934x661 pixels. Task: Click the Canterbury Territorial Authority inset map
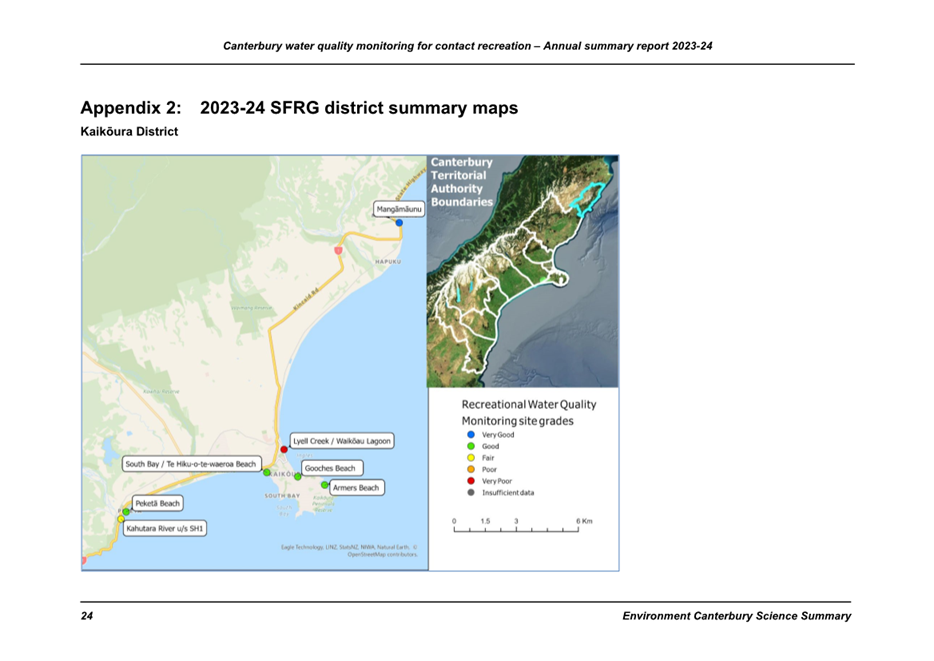click(x=522, y=271)
